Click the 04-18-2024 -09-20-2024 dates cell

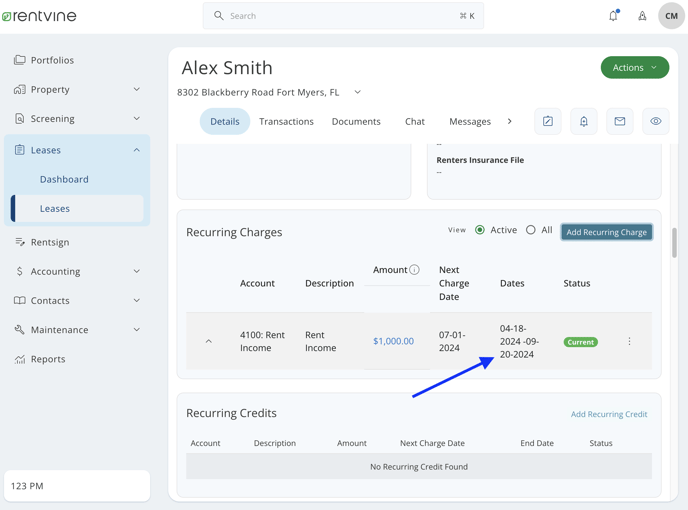(519, 341)
